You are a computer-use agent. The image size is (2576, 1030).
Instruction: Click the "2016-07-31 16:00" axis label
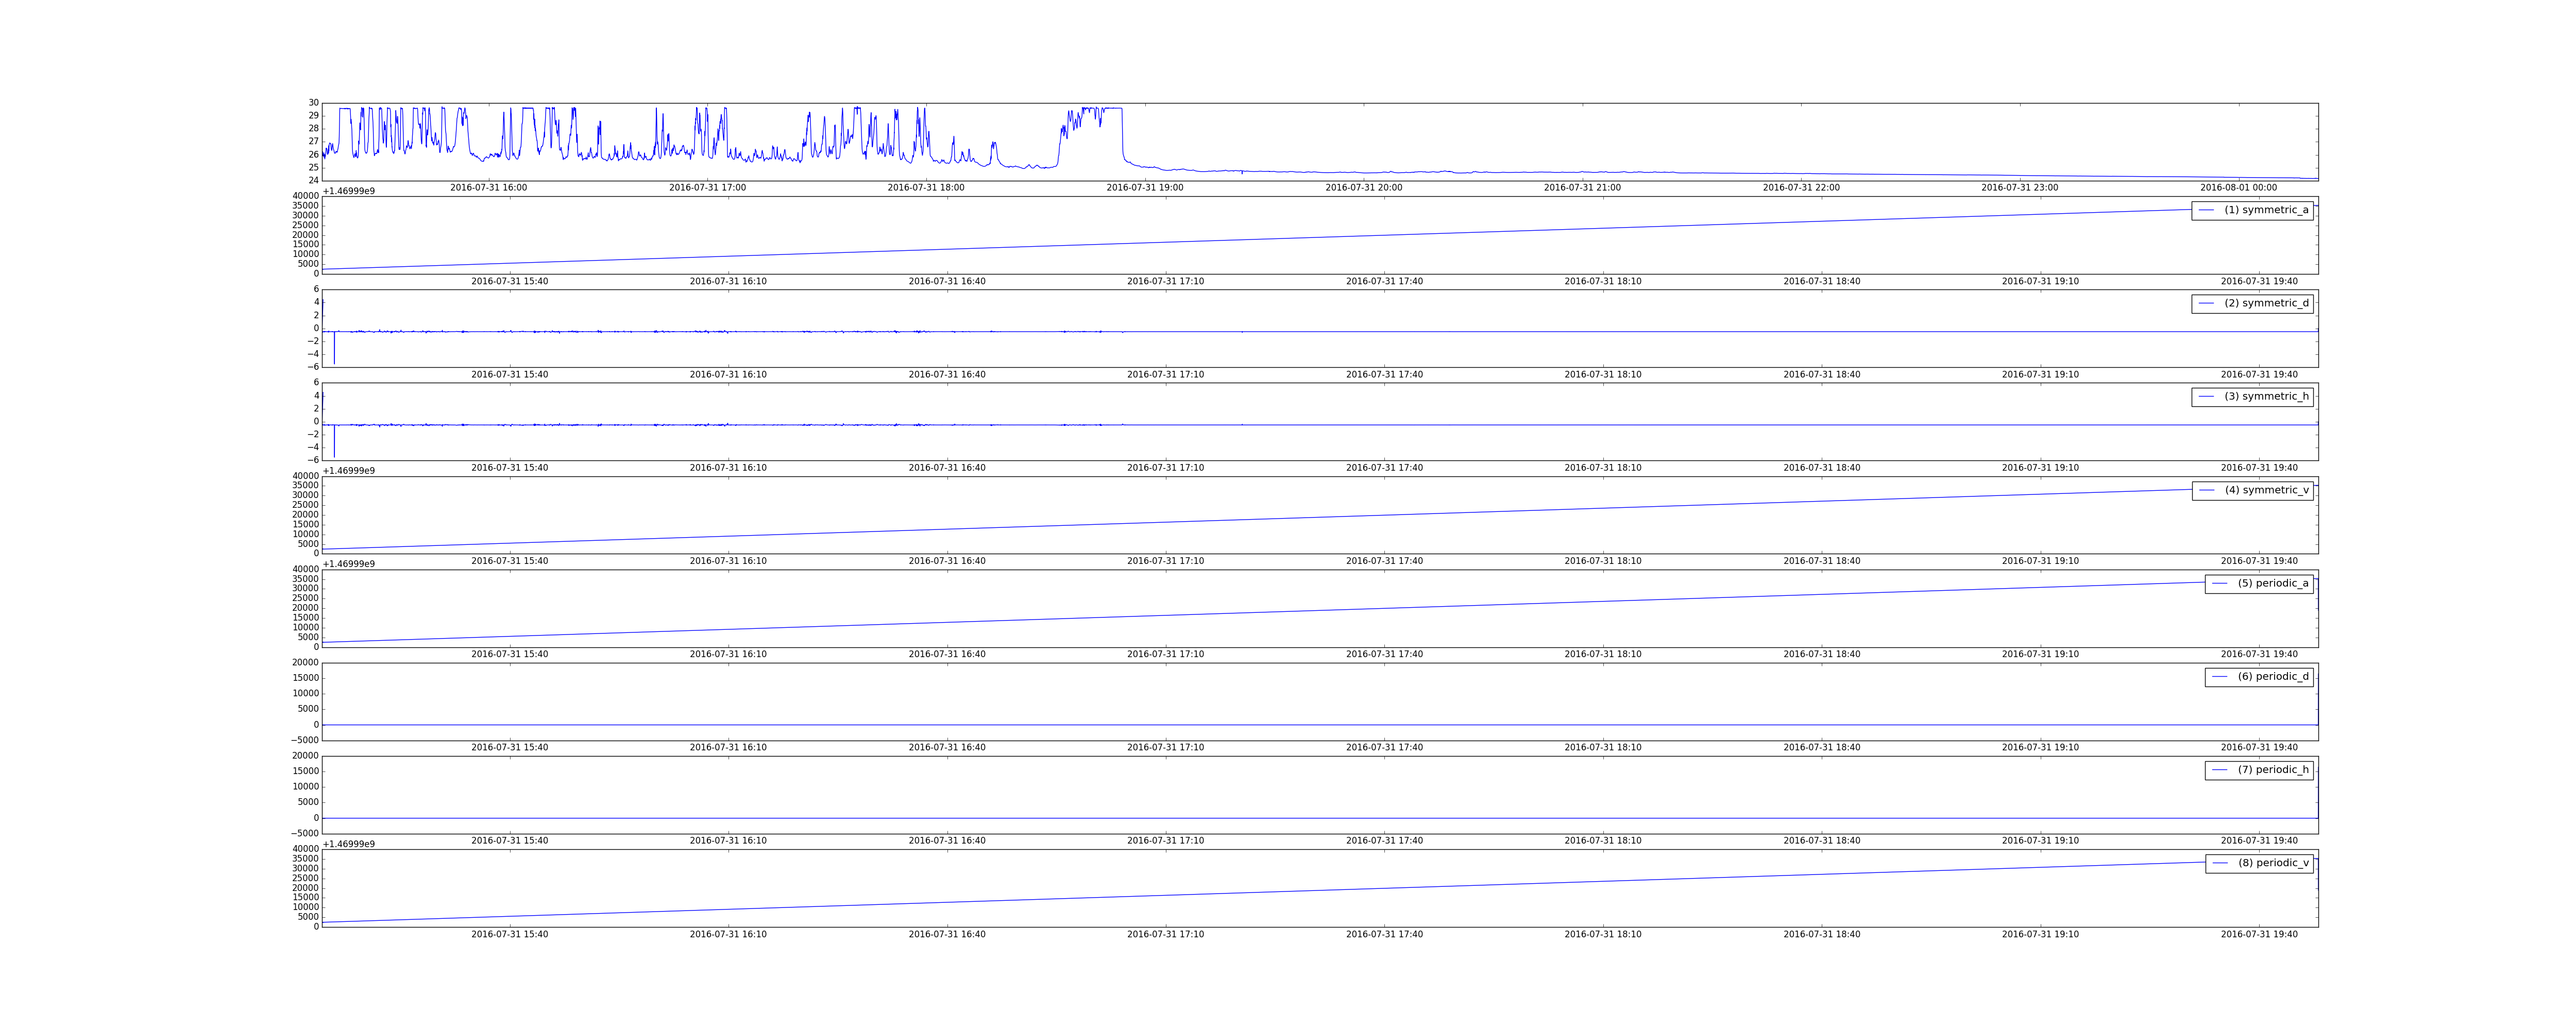coord(488,188)
